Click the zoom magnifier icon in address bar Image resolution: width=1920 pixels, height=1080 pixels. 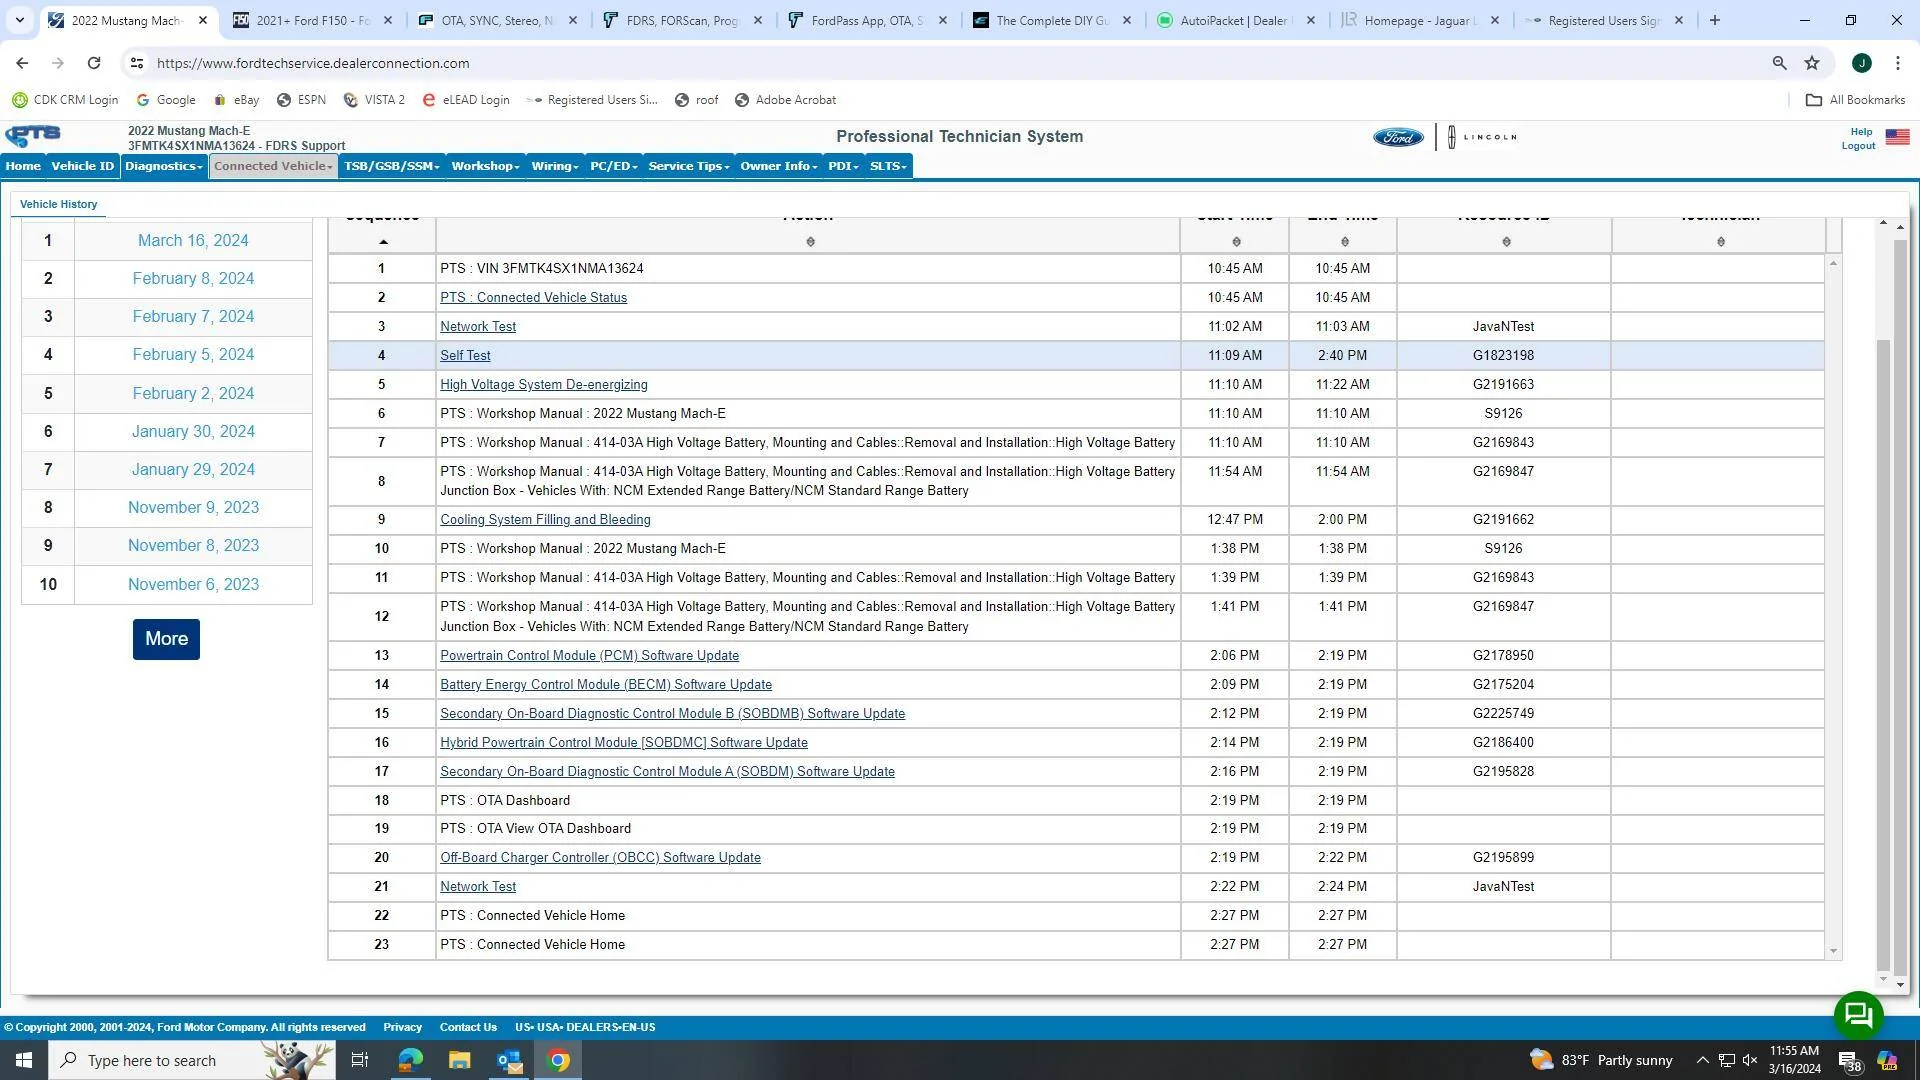click(x=1779, y=63)
